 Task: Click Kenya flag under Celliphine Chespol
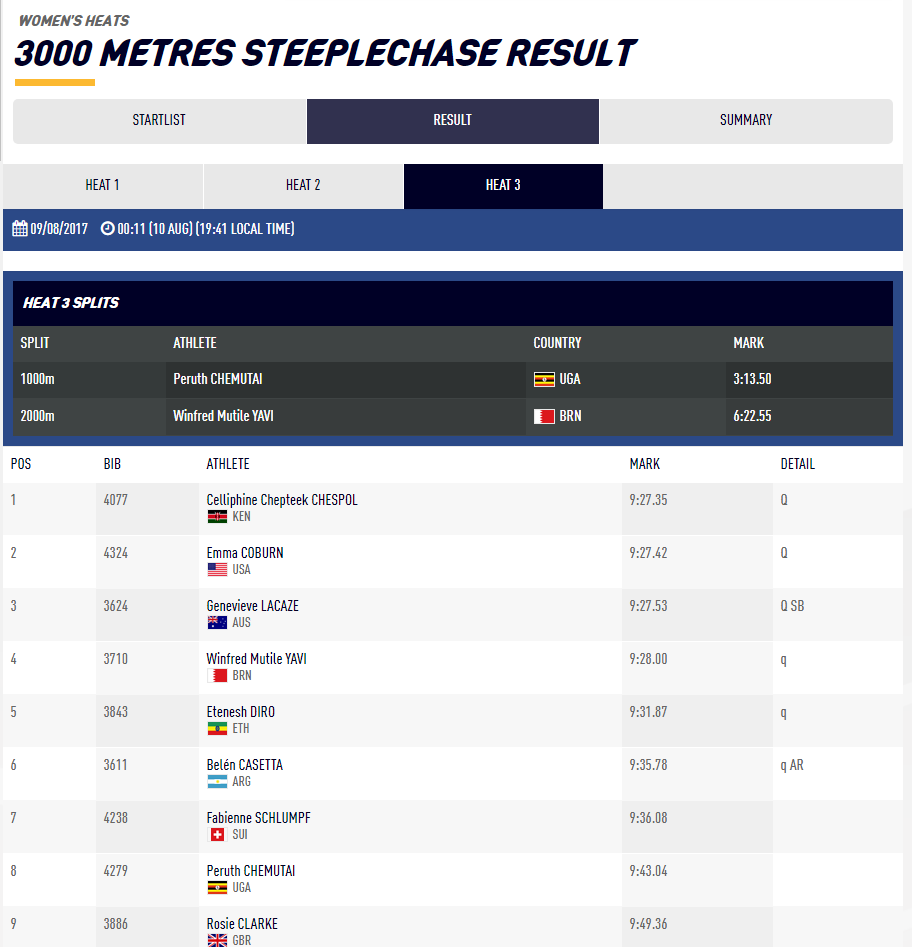click(x=217, y=517)
